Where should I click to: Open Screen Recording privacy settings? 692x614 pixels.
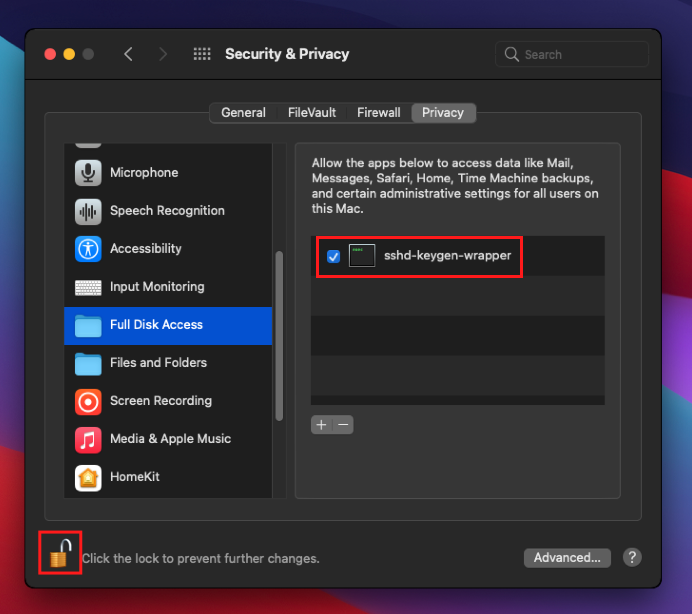[160, 401]
